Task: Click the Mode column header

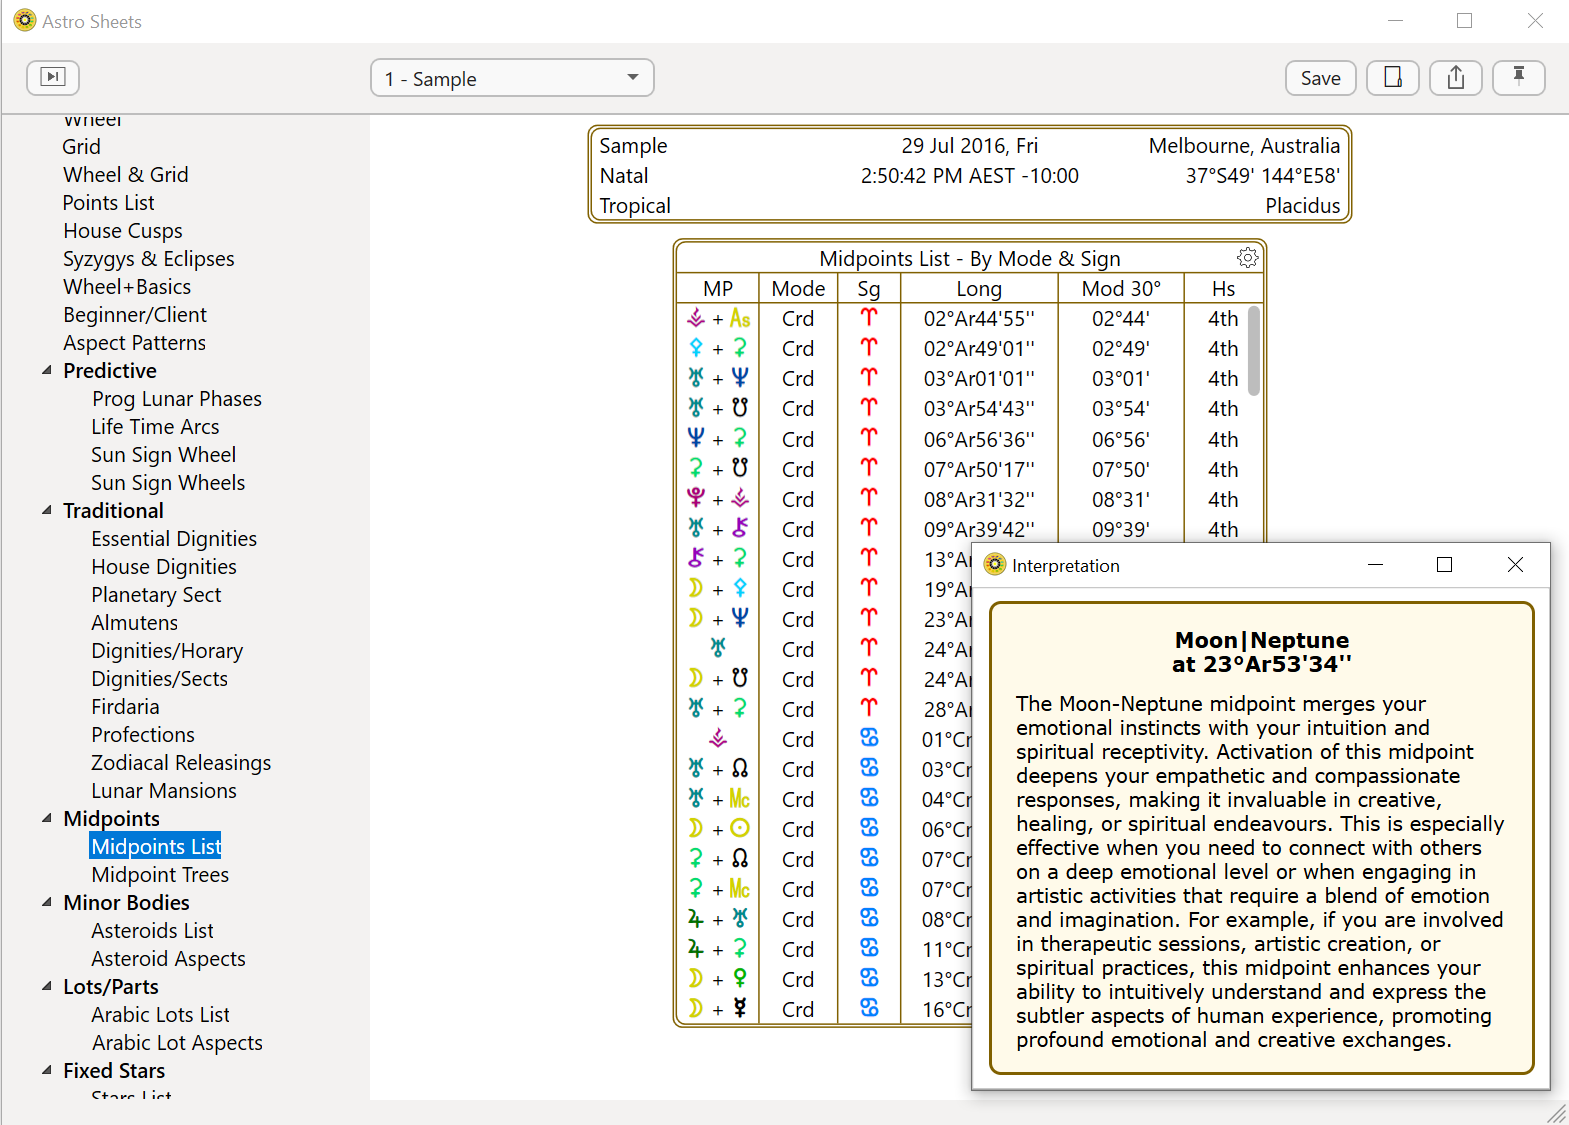Action: [x=798, y=288]
